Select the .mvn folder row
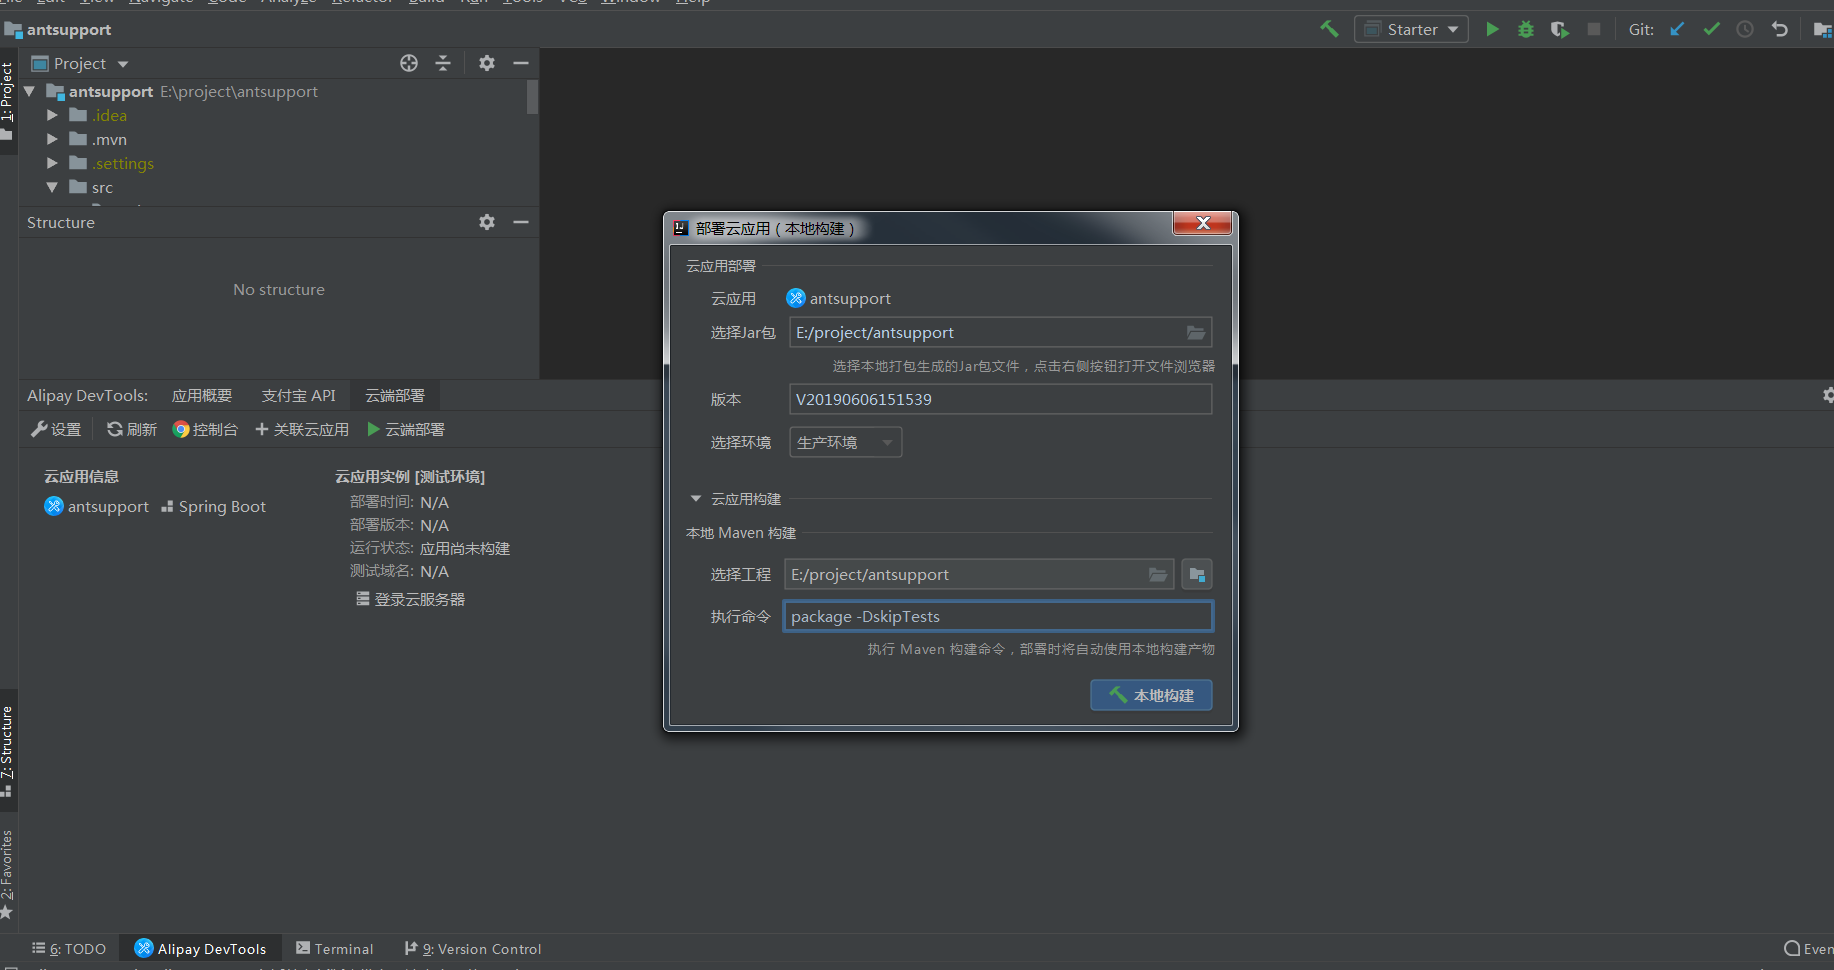Image resolution: width=1834 pixels, height=970 pixels. pos(272,139)
